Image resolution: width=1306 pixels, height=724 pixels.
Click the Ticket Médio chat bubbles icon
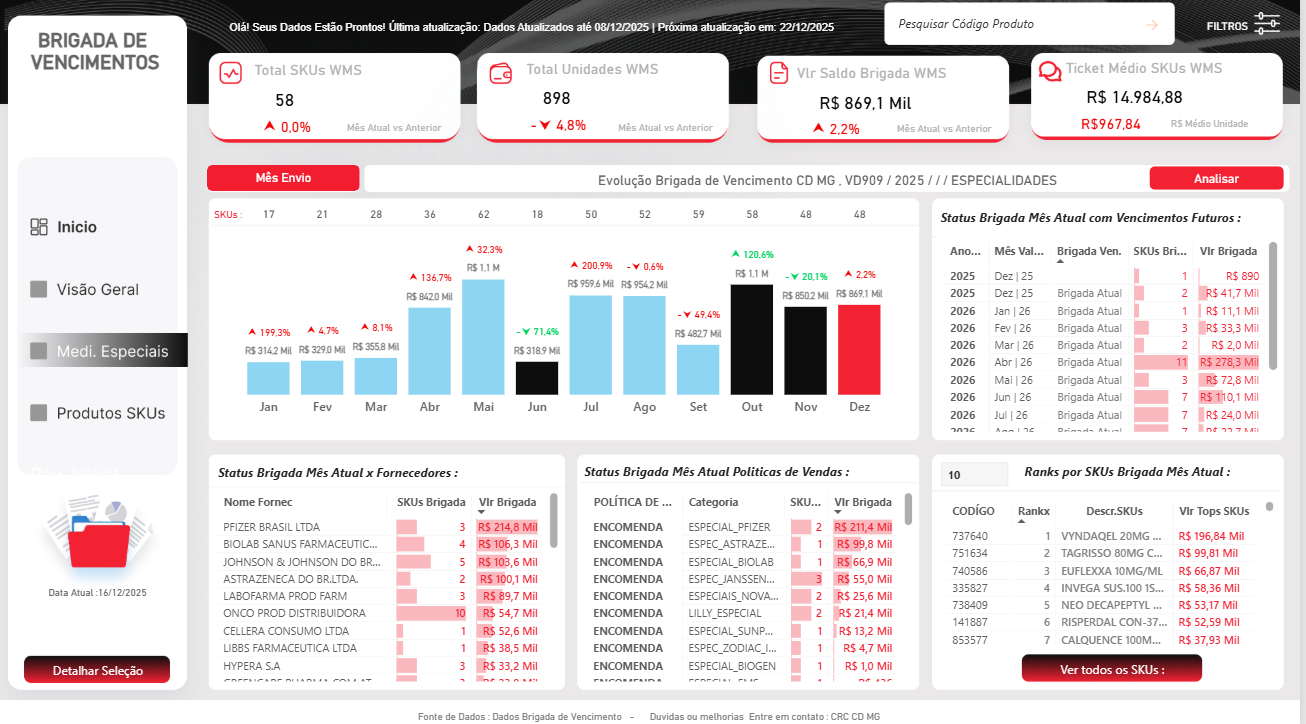(x=1050, y=71)
